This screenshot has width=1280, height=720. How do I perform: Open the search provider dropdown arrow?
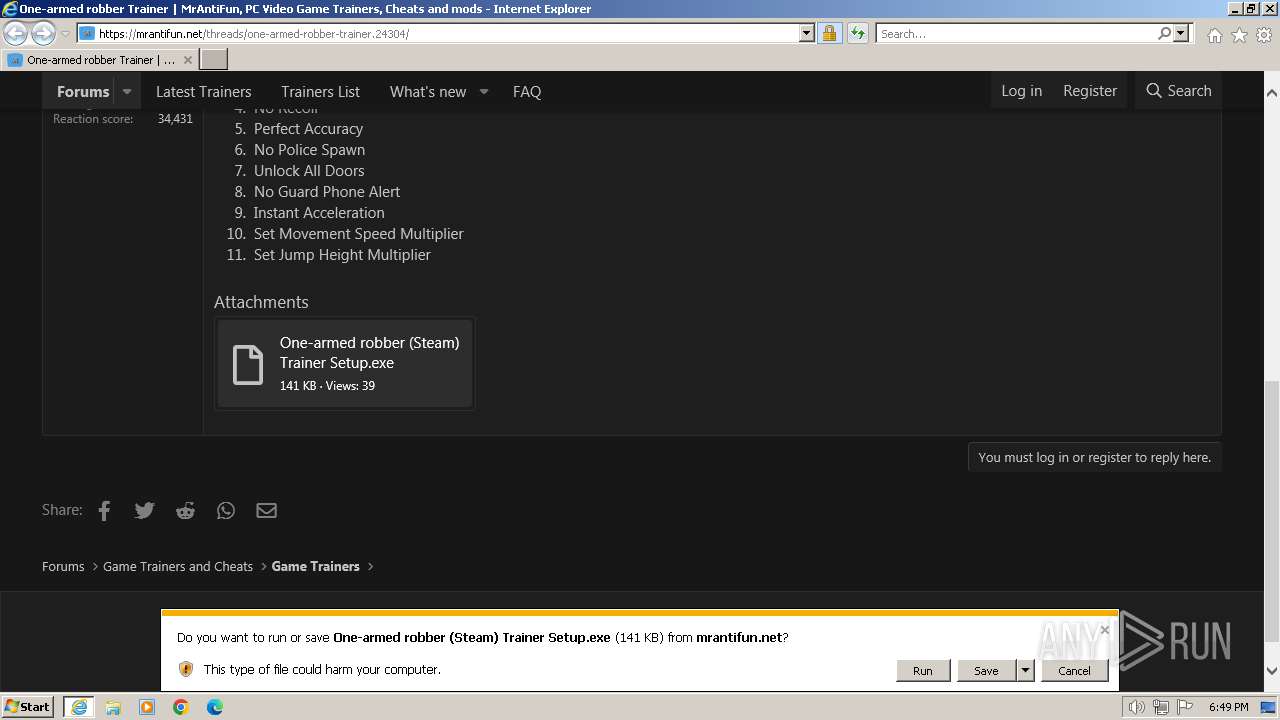(1181, 33)
